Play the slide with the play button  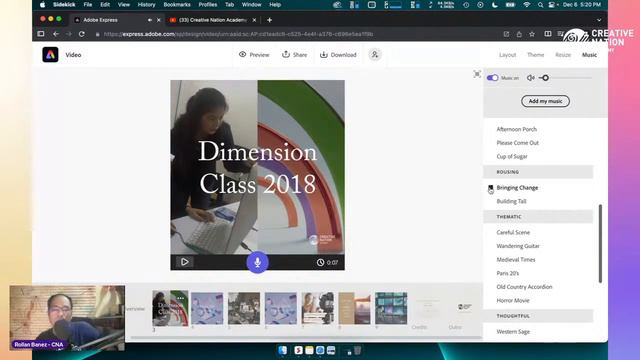point(184,262)
